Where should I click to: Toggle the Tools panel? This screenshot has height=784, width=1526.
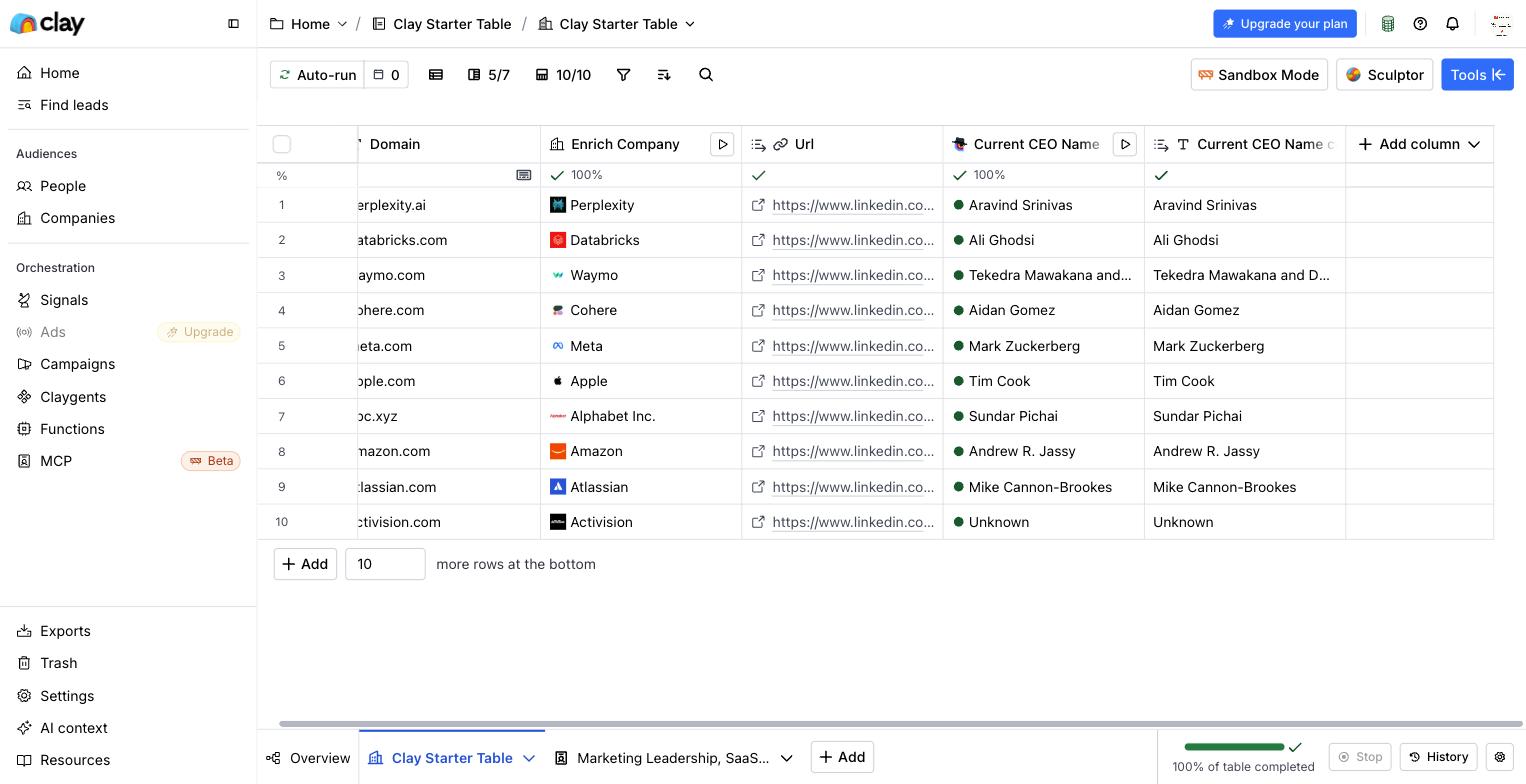pos(1477,75)
